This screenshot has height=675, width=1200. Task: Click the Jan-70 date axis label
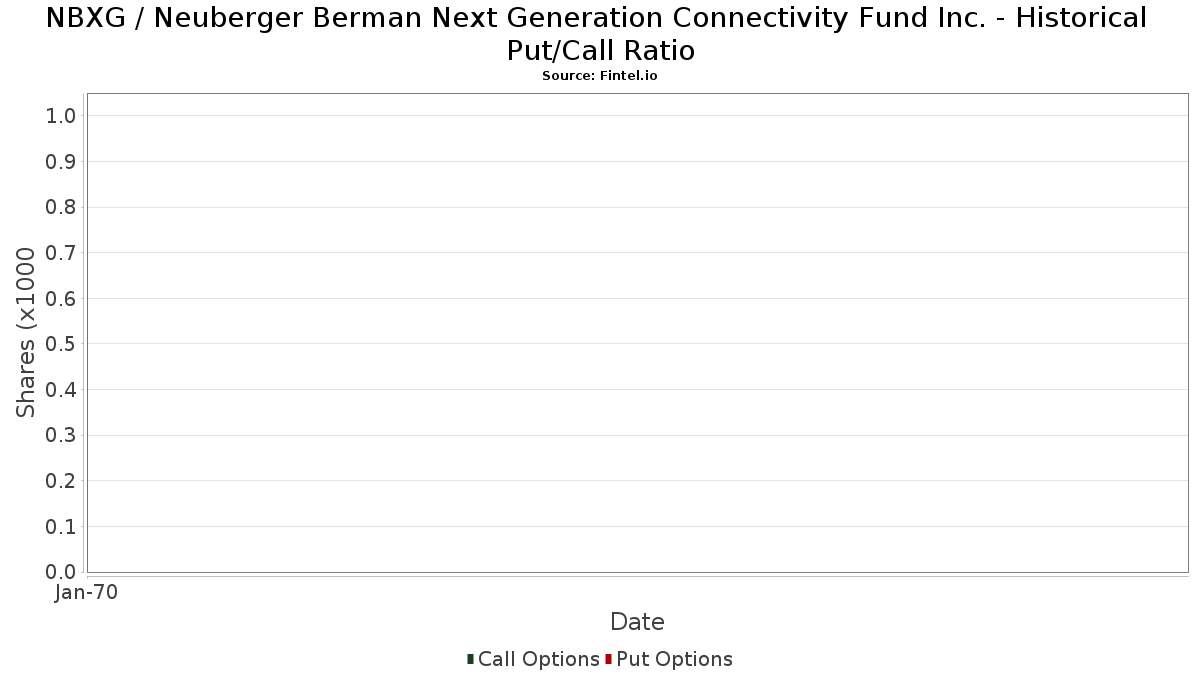[x=86, y=592]
